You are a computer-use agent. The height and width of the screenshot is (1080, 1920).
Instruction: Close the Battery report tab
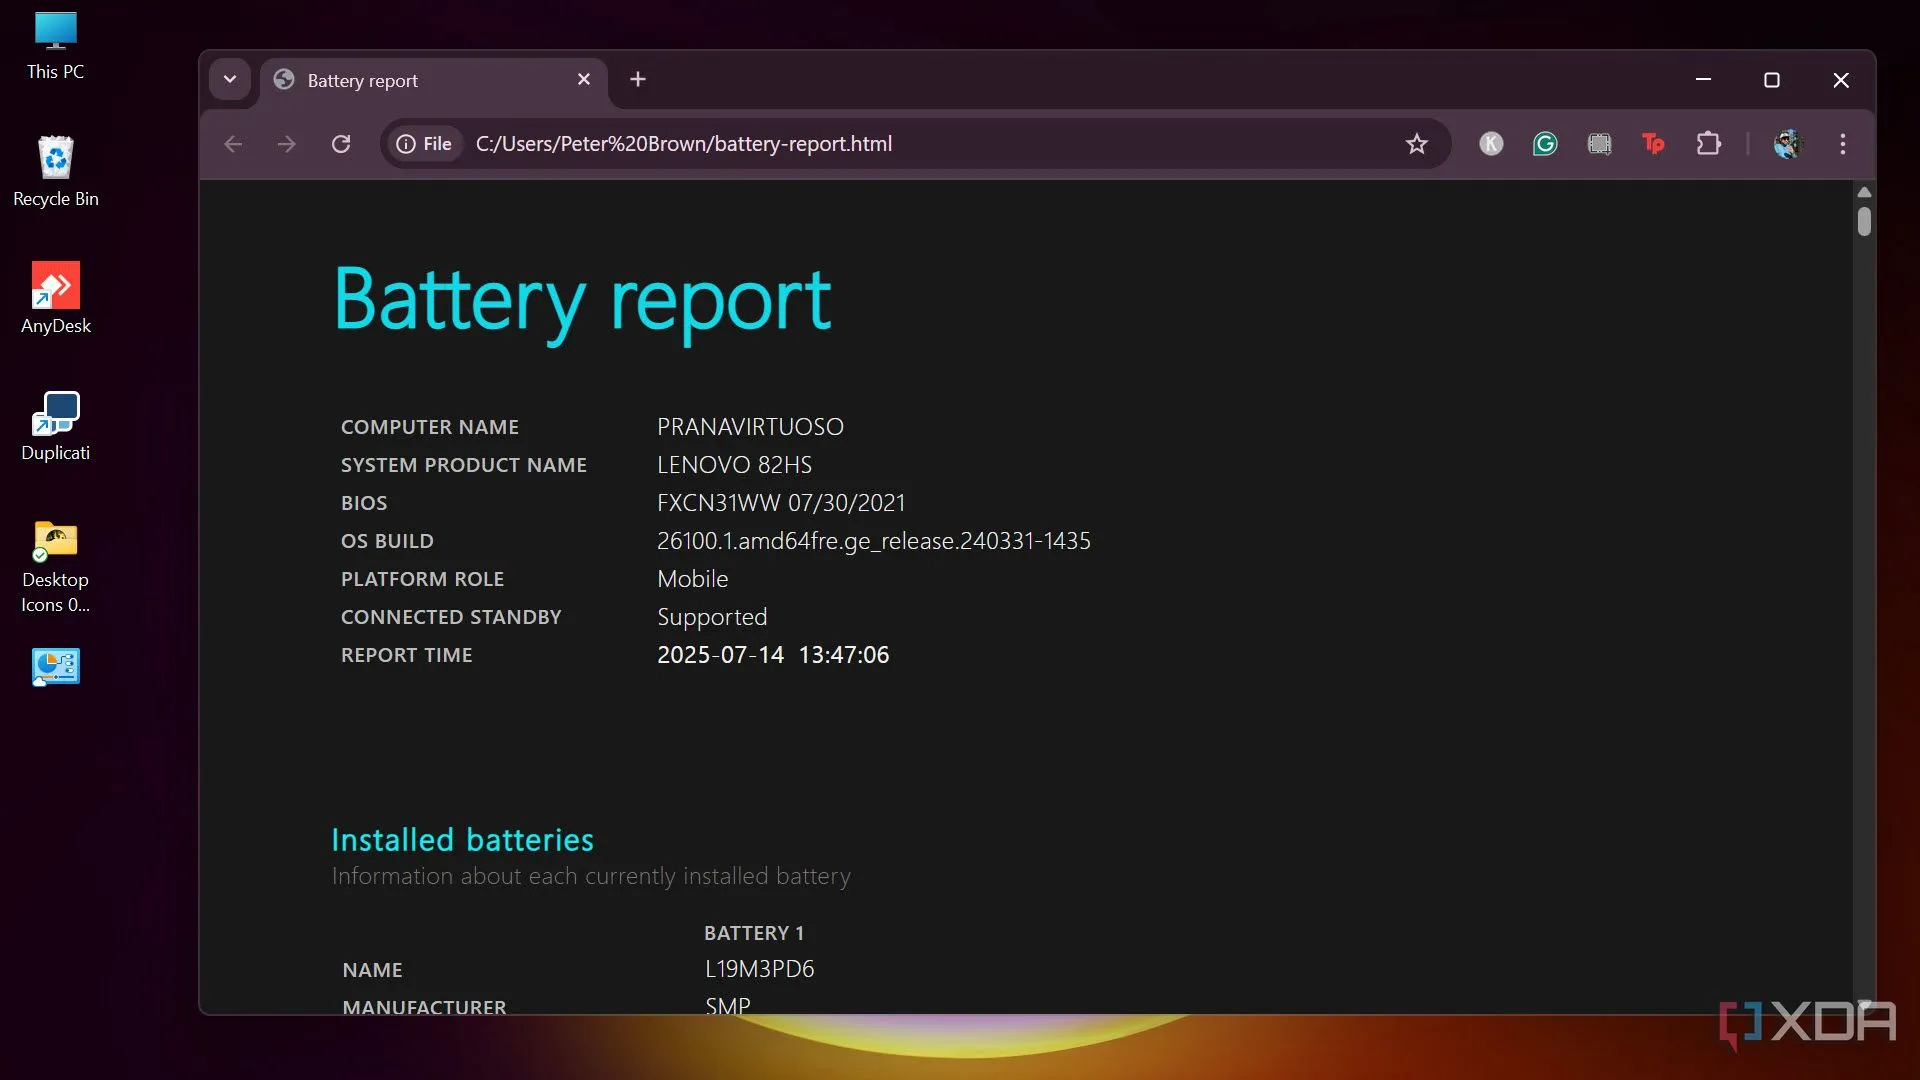point(584,79)
